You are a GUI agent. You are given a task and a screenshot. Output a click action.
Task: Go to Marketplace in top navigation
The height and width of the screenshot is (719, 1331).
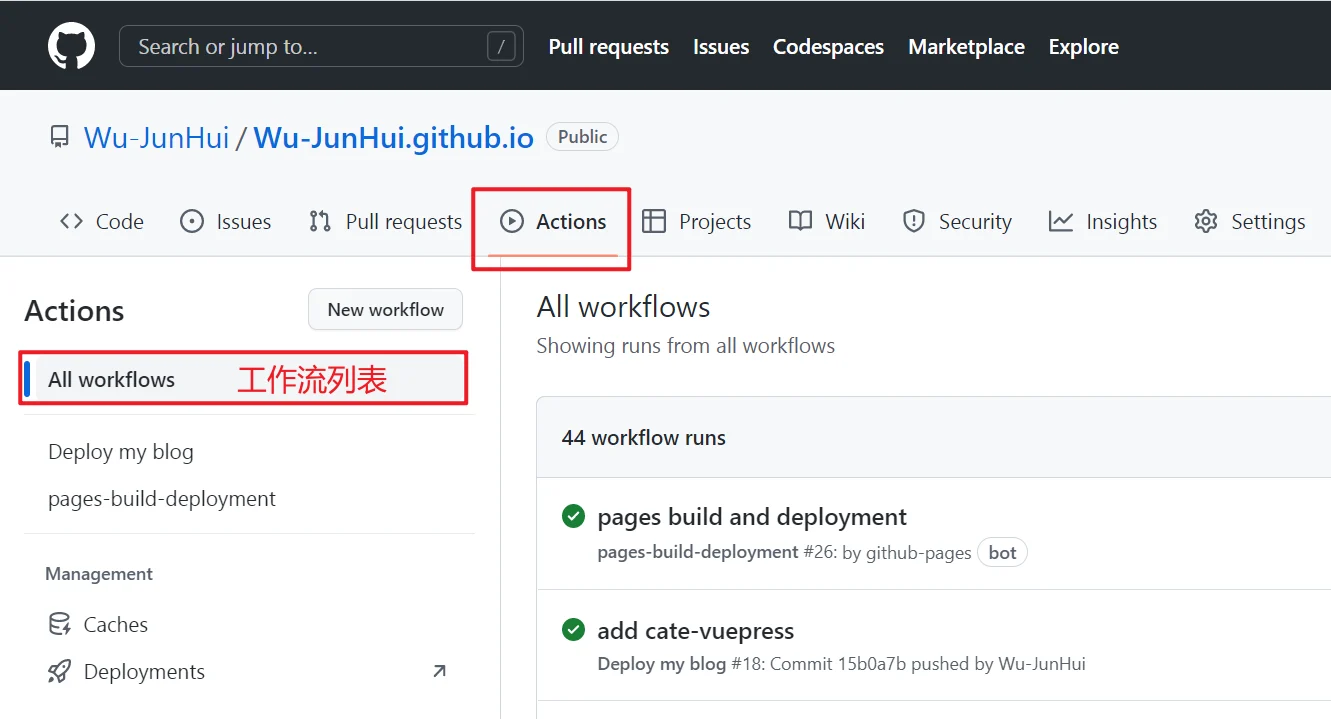coord(966,46)
